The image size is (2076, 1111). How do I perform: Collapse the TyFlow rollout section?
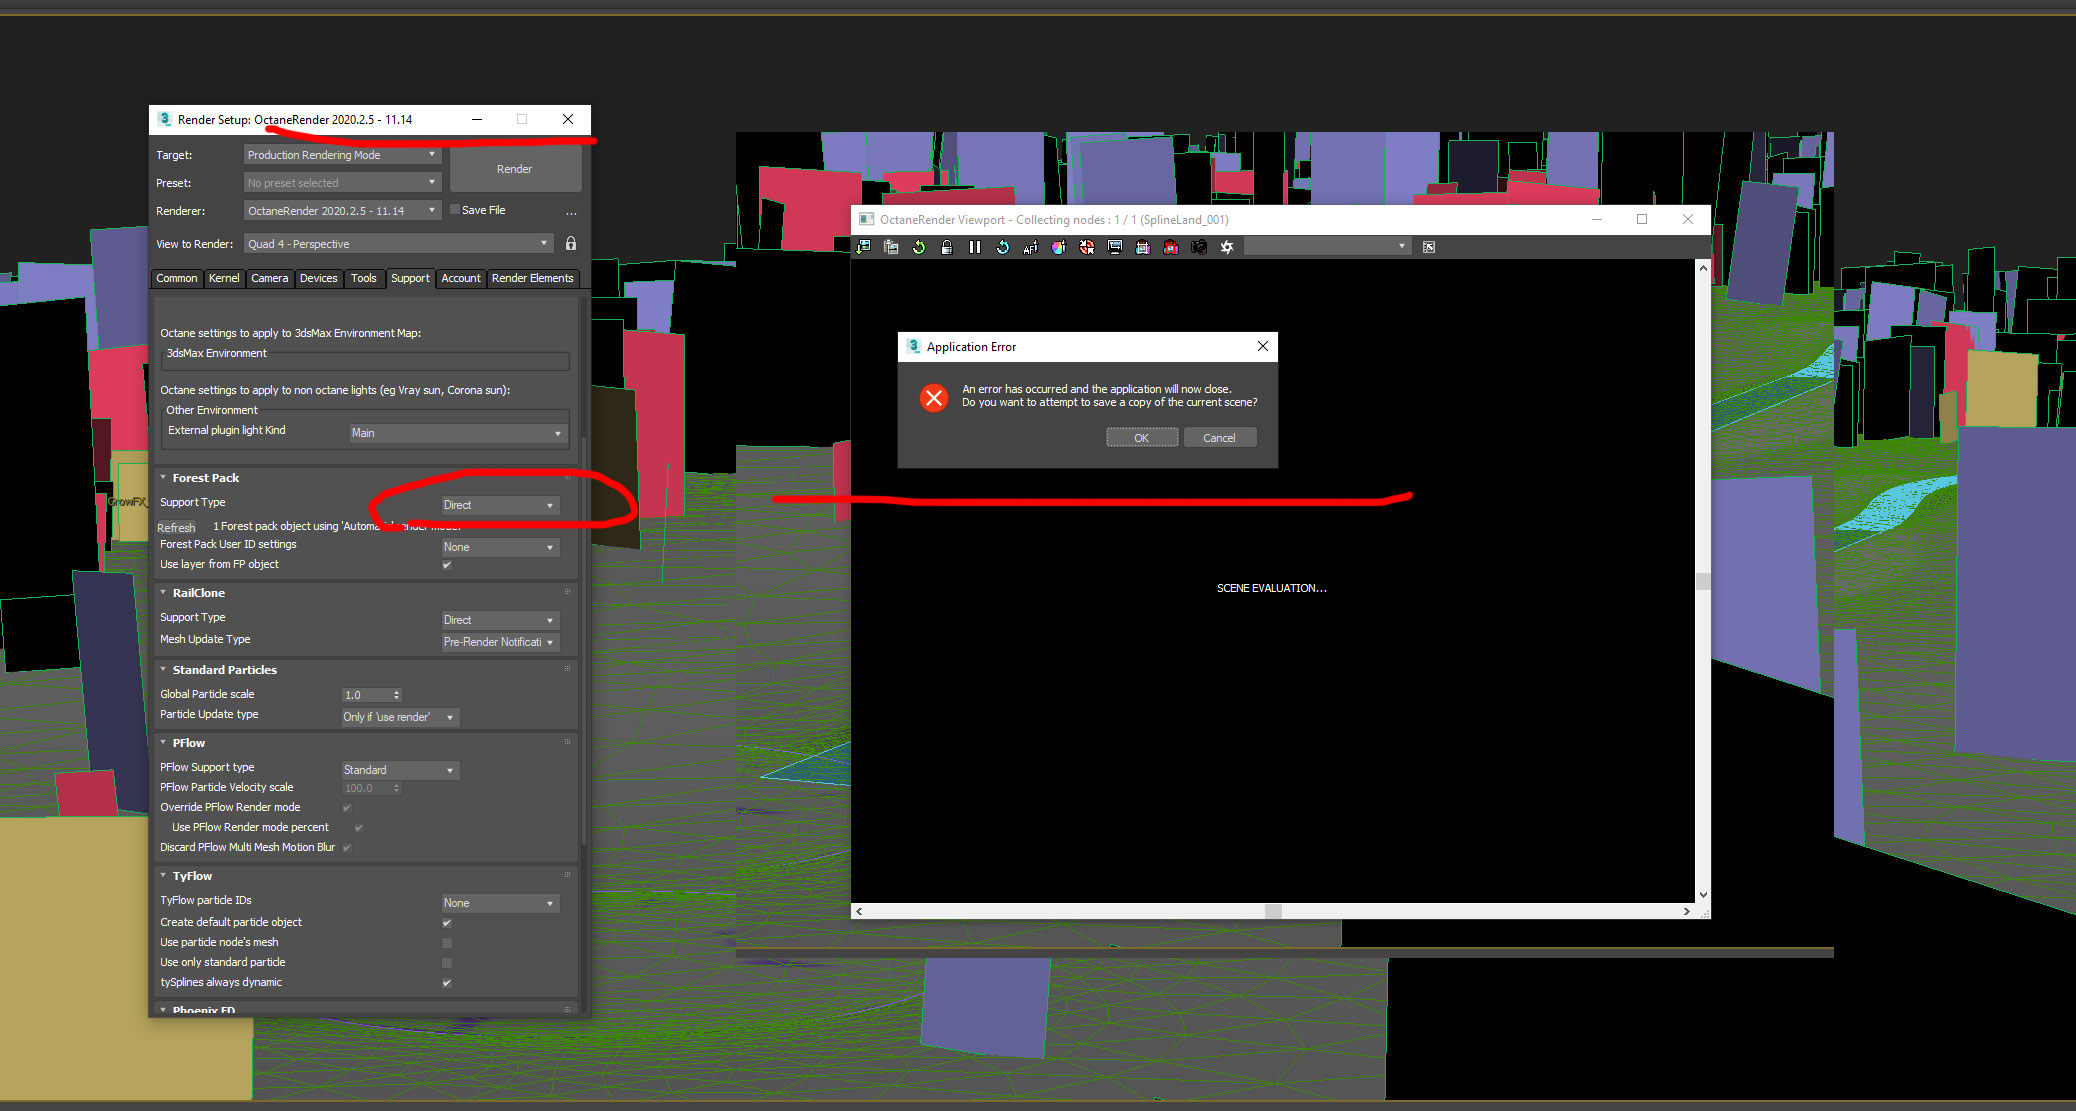coord(192,876)
